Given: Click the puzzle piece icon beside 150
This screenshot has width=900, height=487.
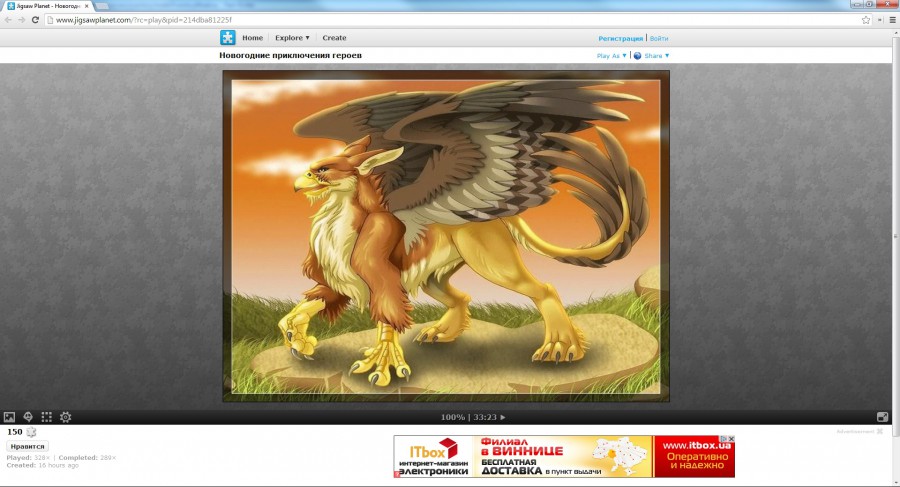Looking at the screenshot, I should [x=31, y=432].
